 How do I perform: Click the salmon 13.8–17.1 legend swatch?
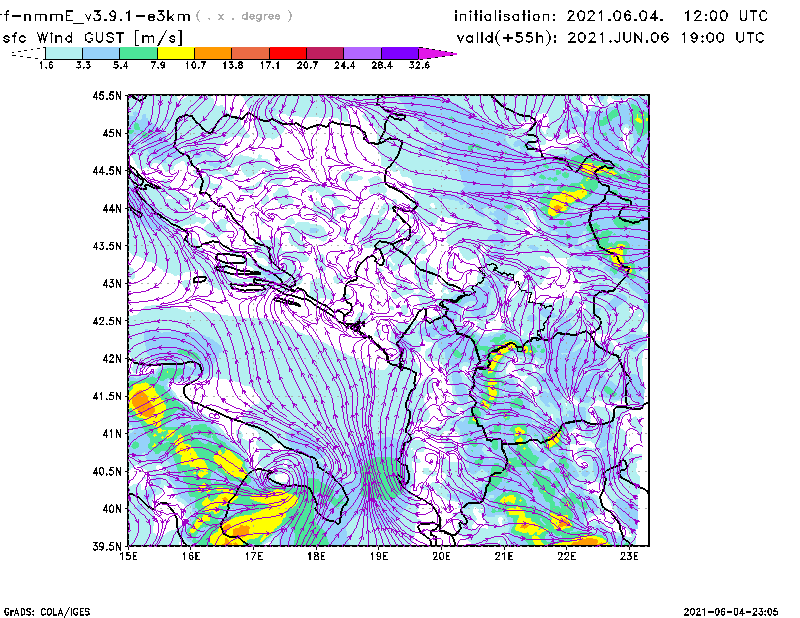(251, 53)
